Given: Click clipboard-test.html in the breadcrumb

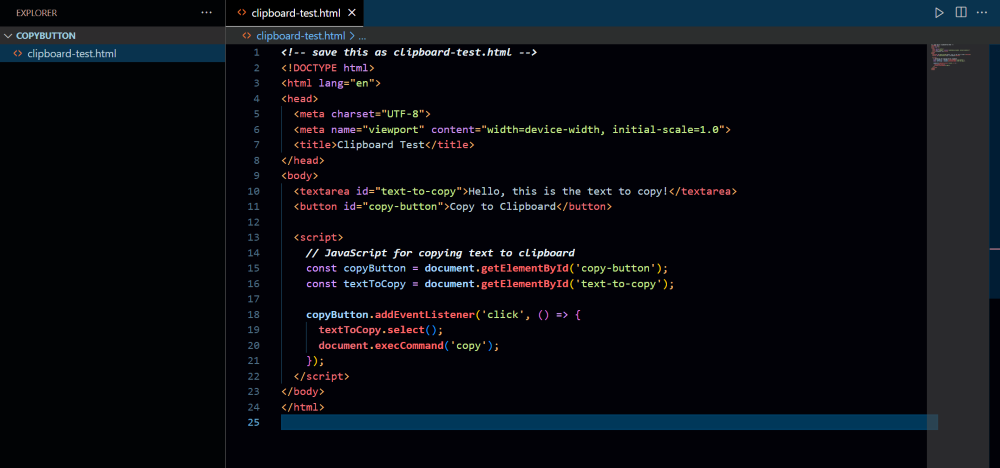Looking at the screenshot, I should pos(300,36).
